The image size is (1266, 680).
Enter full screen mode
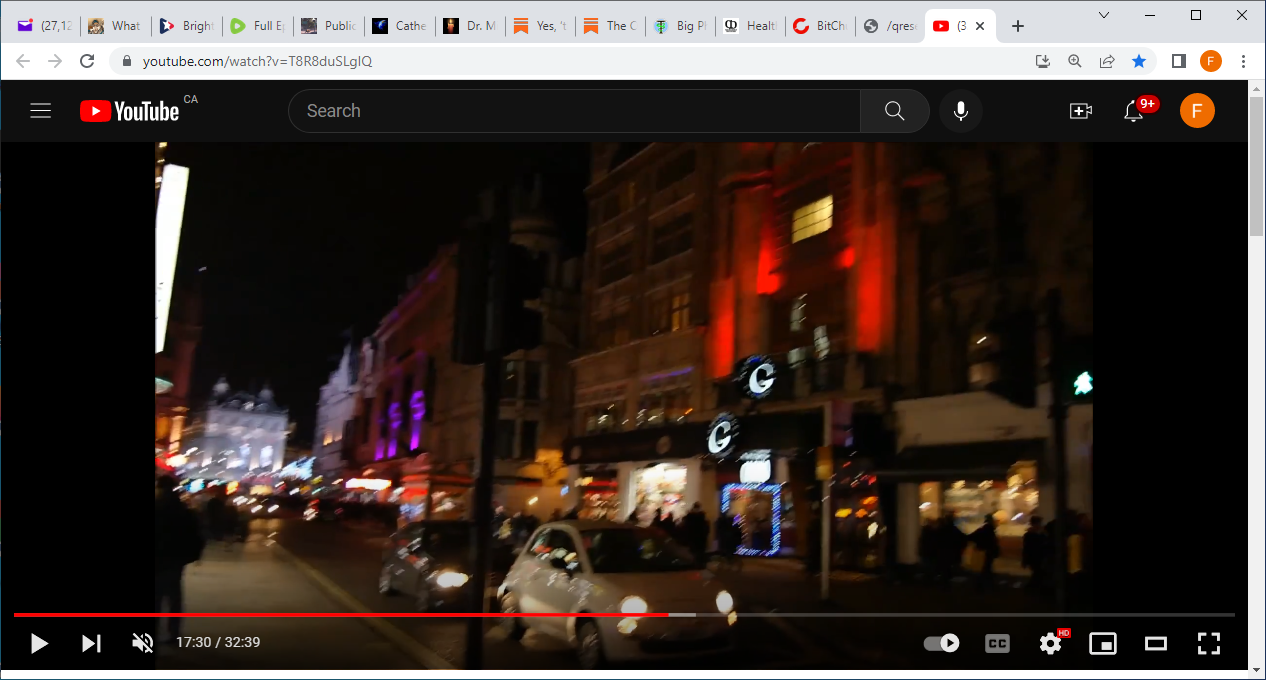tap(1209, 643)
